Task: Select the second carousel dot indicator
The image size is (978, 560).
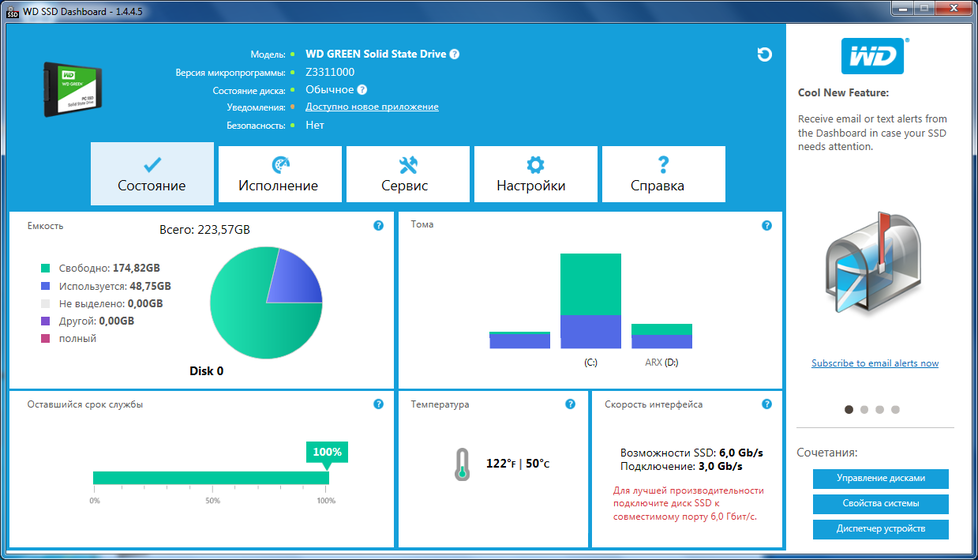Action: [x=865, y=409]
